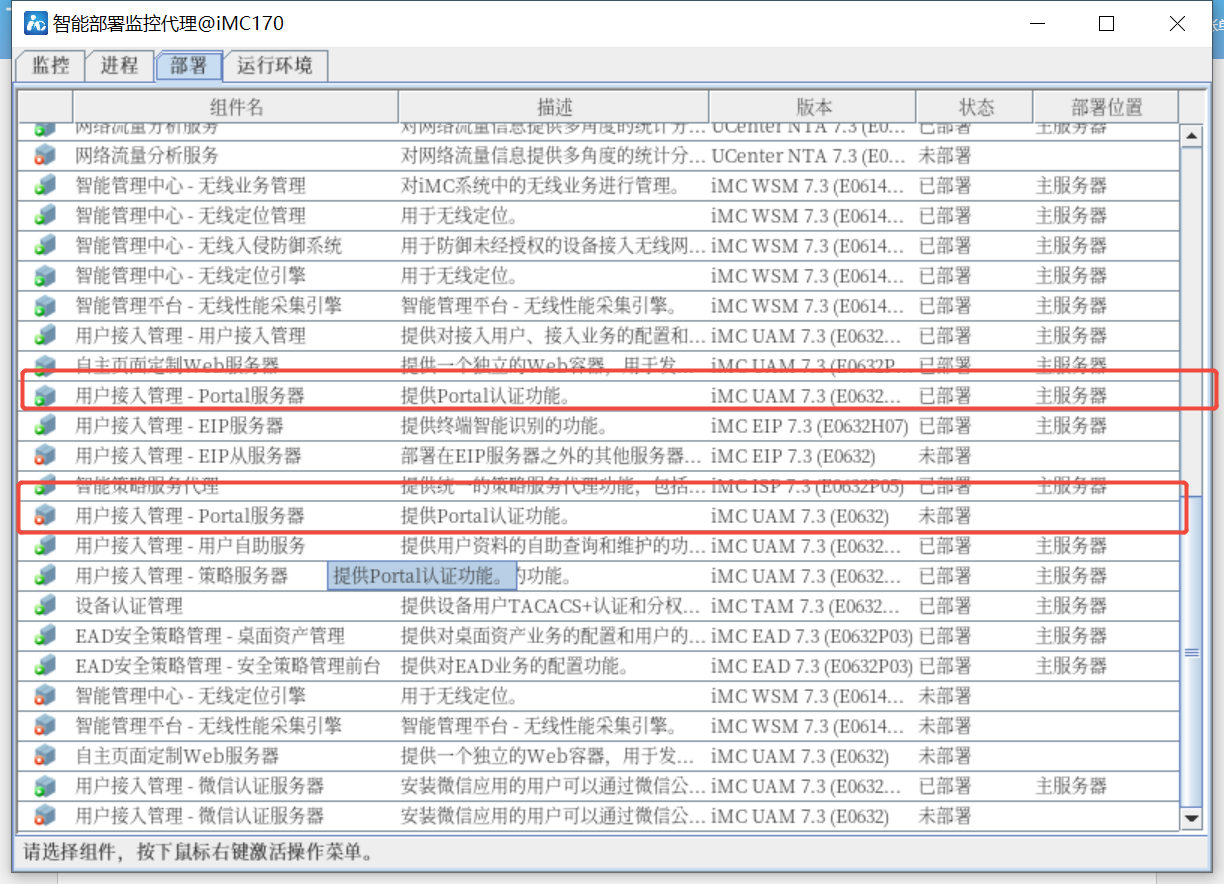This screenshot has height=884, width=1224.
Task: Click 未部署 status in EIP从服务器 row
Action: click(945, 456)
